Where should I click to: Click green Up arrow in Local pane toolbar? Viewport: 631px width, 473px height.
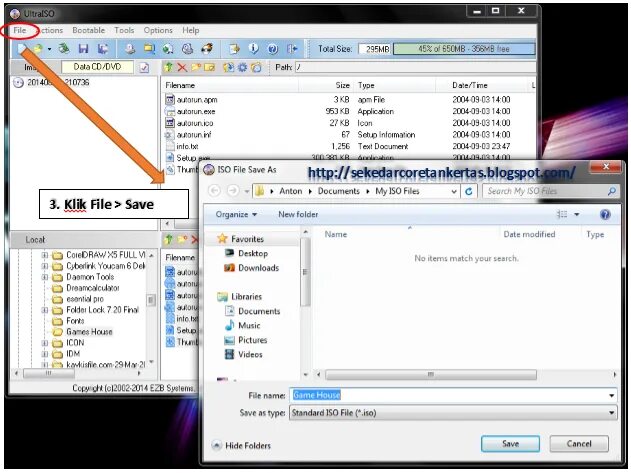pyautogui.click(x=169, y=240)
